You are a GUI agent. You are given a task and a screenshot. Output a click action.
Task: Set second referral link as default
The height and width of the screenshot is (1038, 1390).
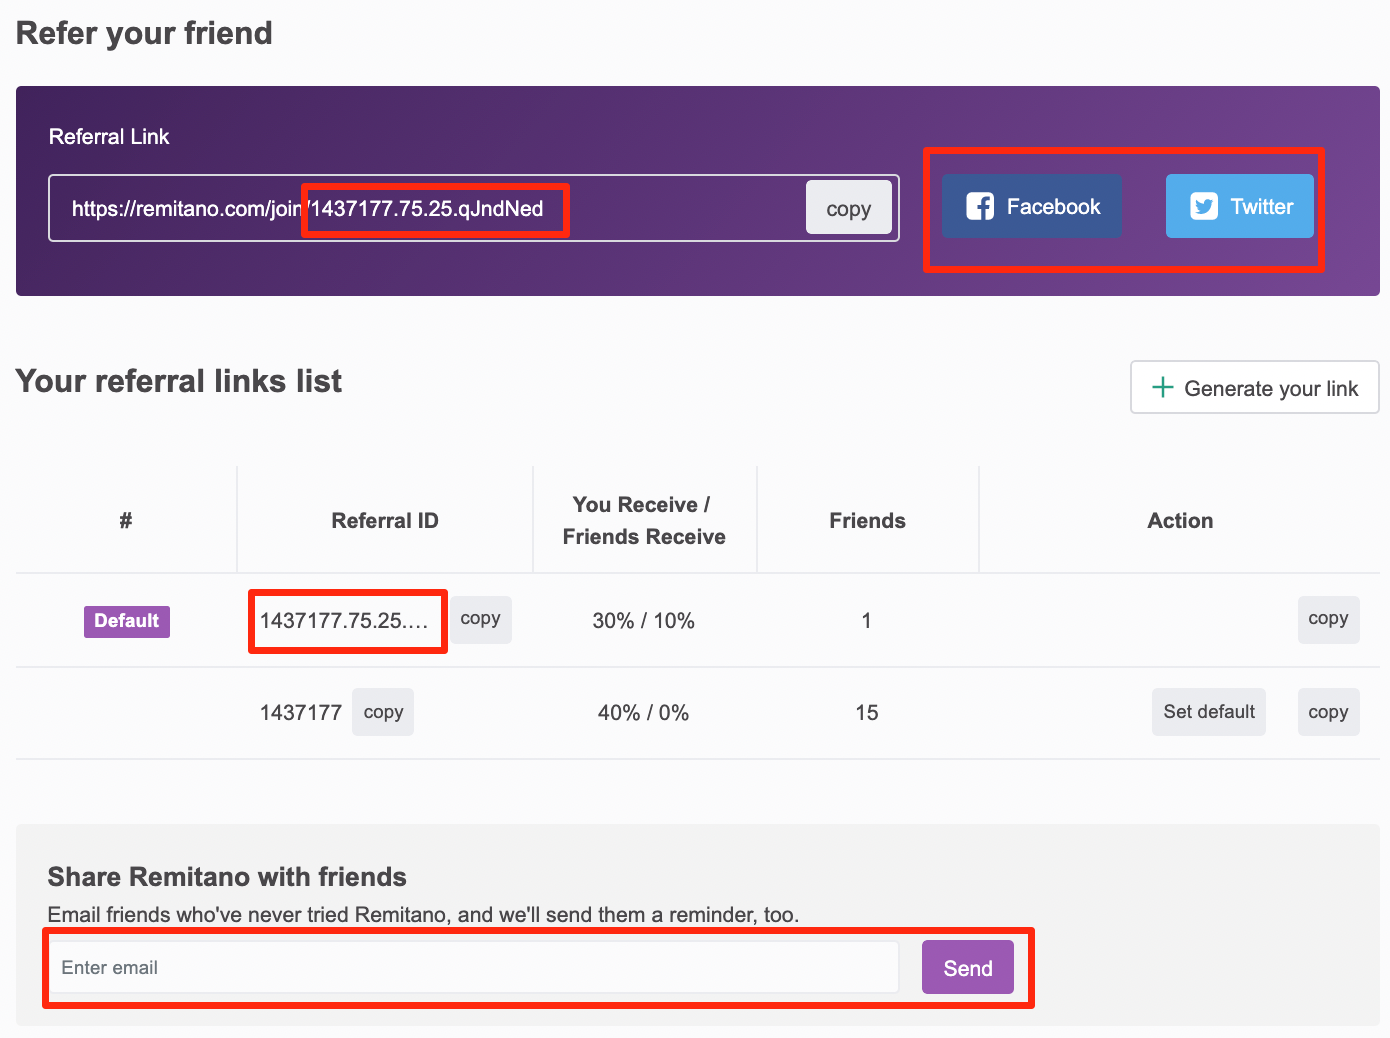pos(1209,712)
